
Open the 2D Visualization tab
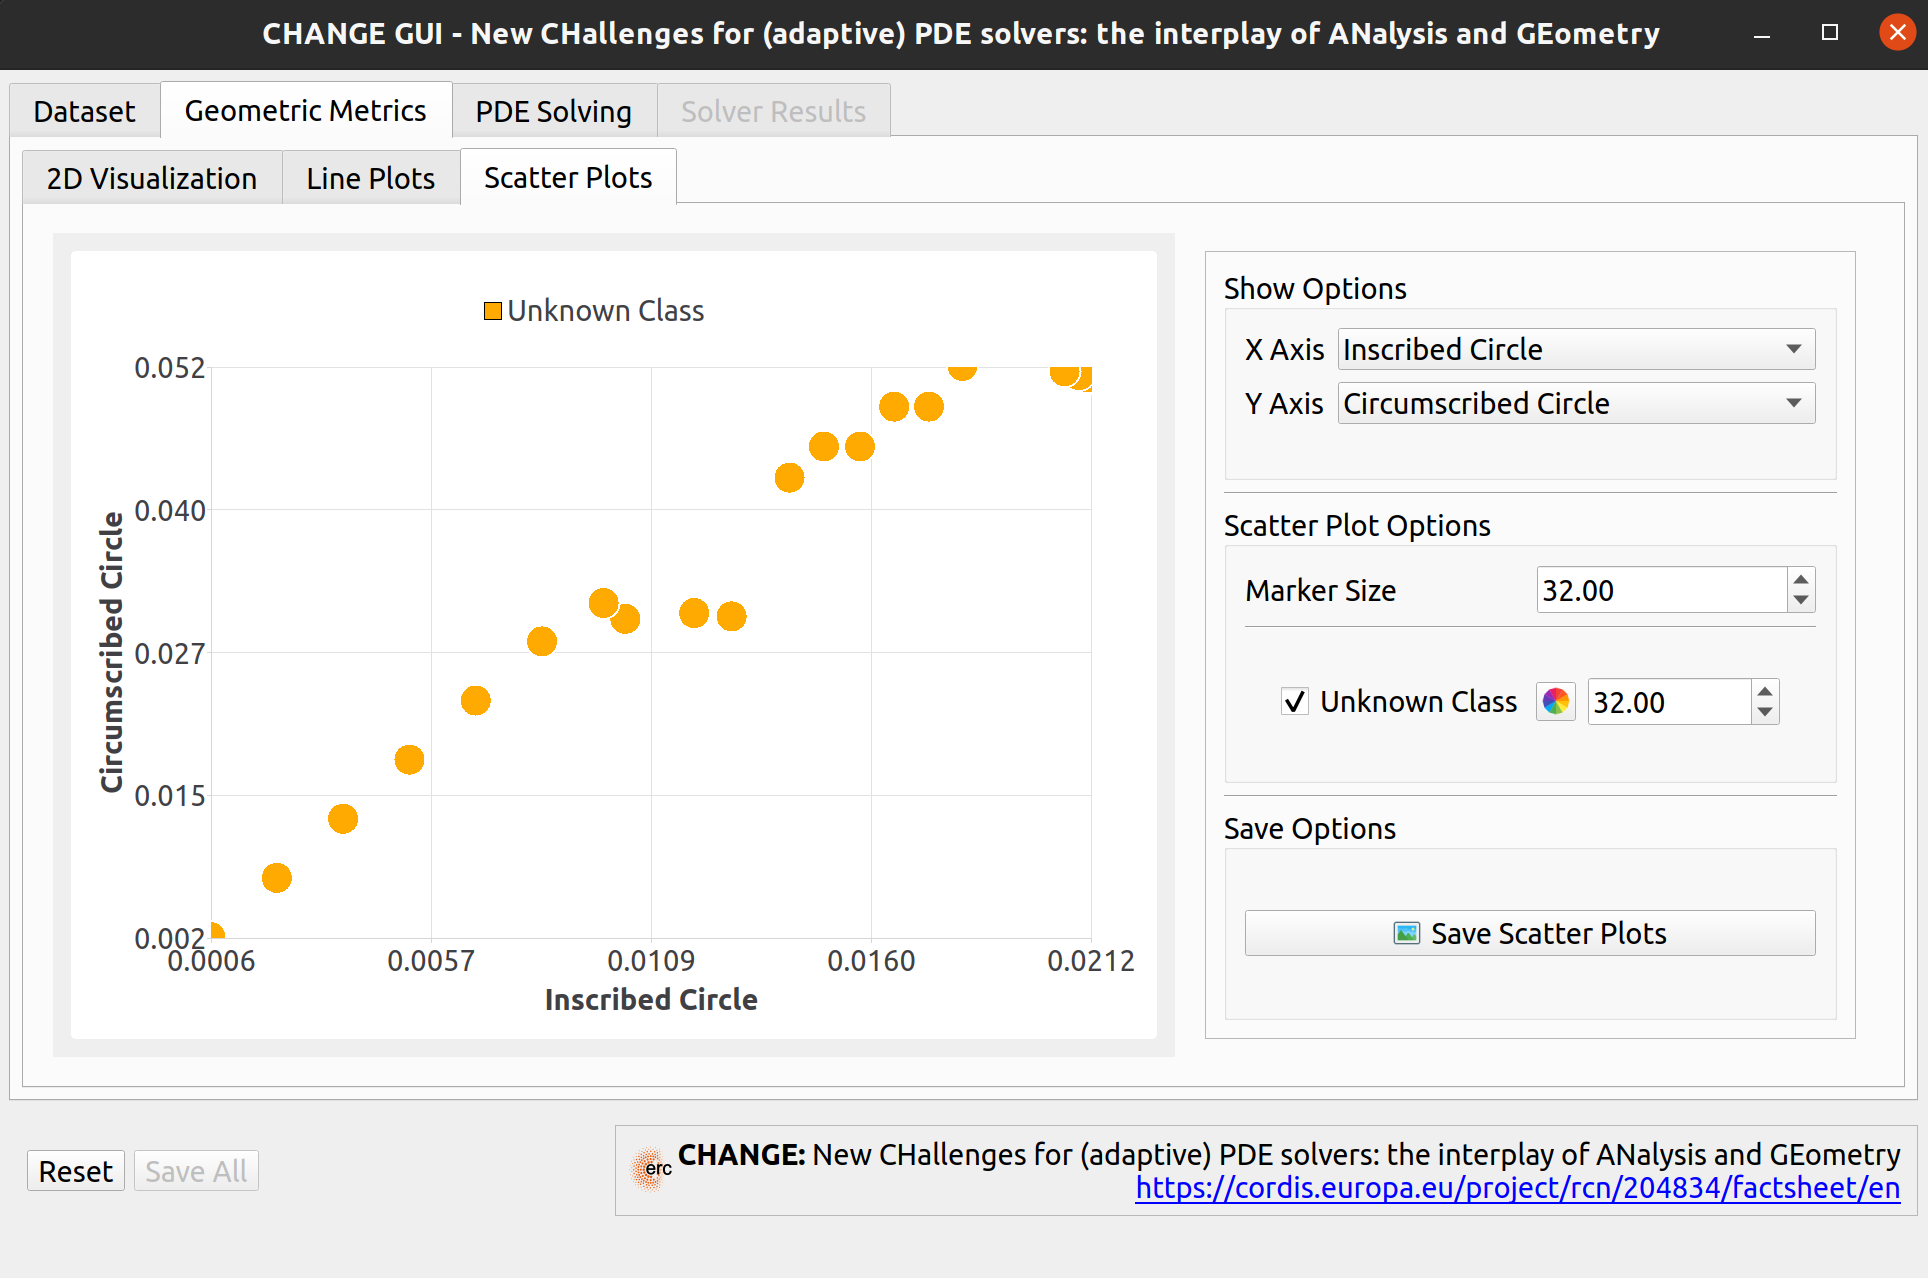152,178
